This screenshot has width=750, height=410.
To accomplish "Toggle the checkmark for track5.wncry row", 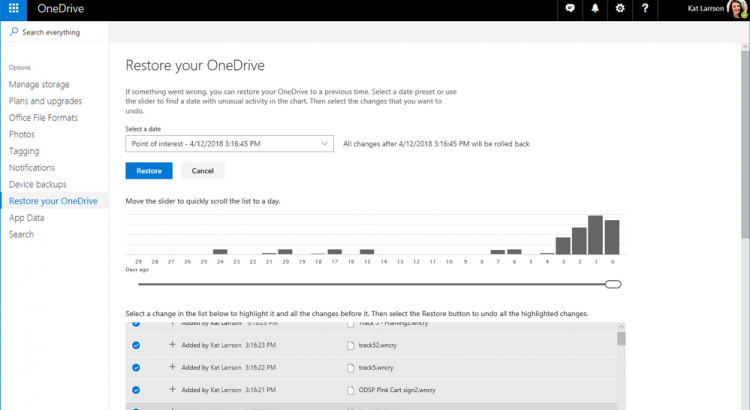I will point(136,367).
